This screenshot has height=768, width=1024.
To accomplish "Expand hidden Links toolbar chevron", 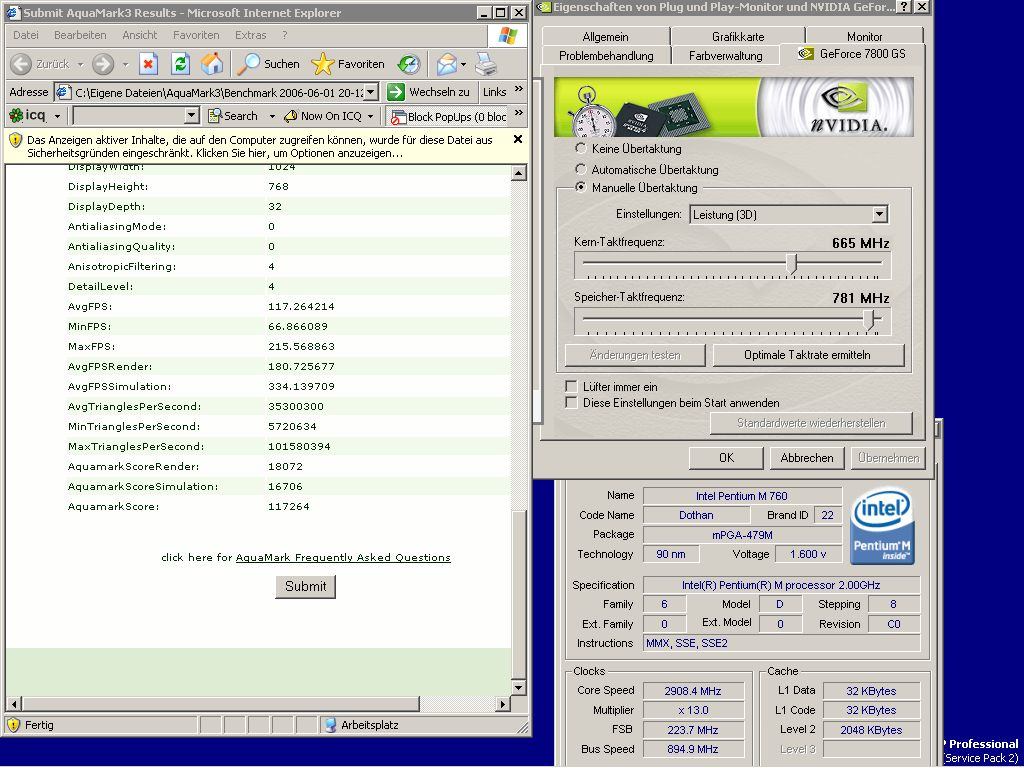I will click(x=519, y=89).
